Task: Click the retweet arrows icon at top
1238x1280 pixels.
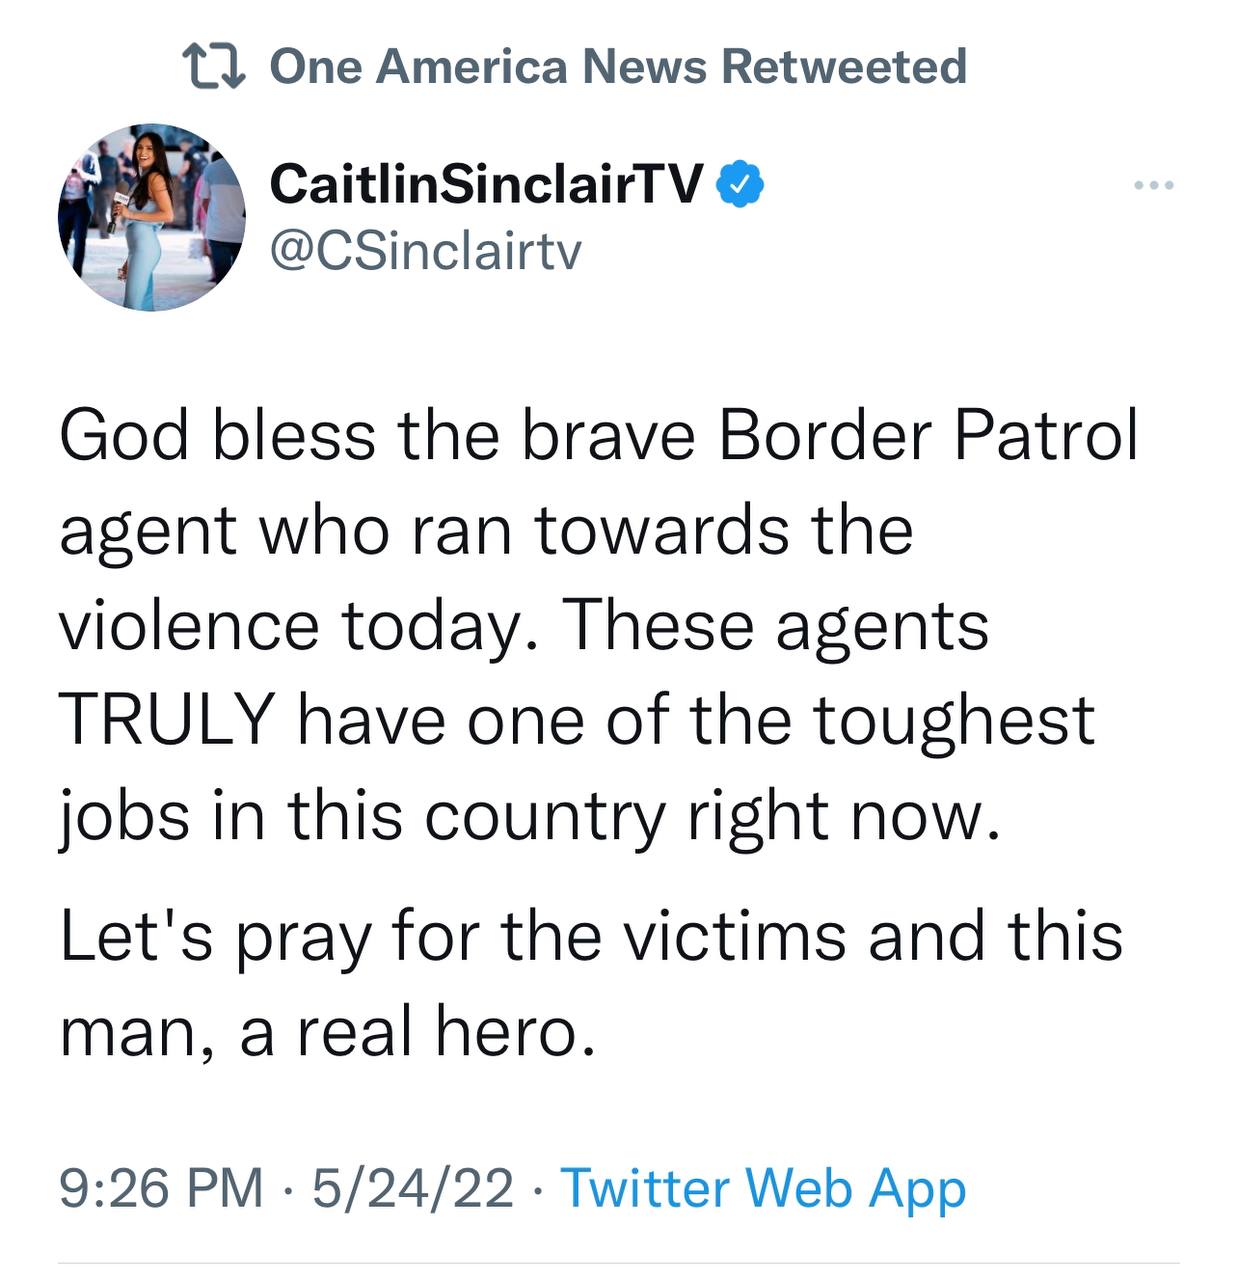Action: pyautogui.click(x=213, y=66)
